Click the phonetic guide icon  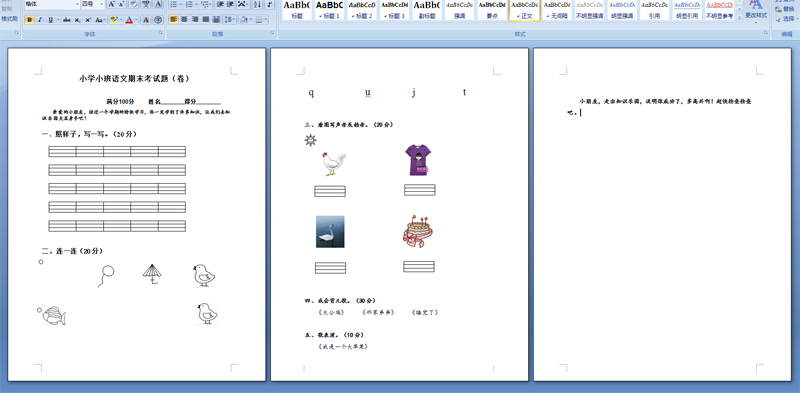(146, 4)
